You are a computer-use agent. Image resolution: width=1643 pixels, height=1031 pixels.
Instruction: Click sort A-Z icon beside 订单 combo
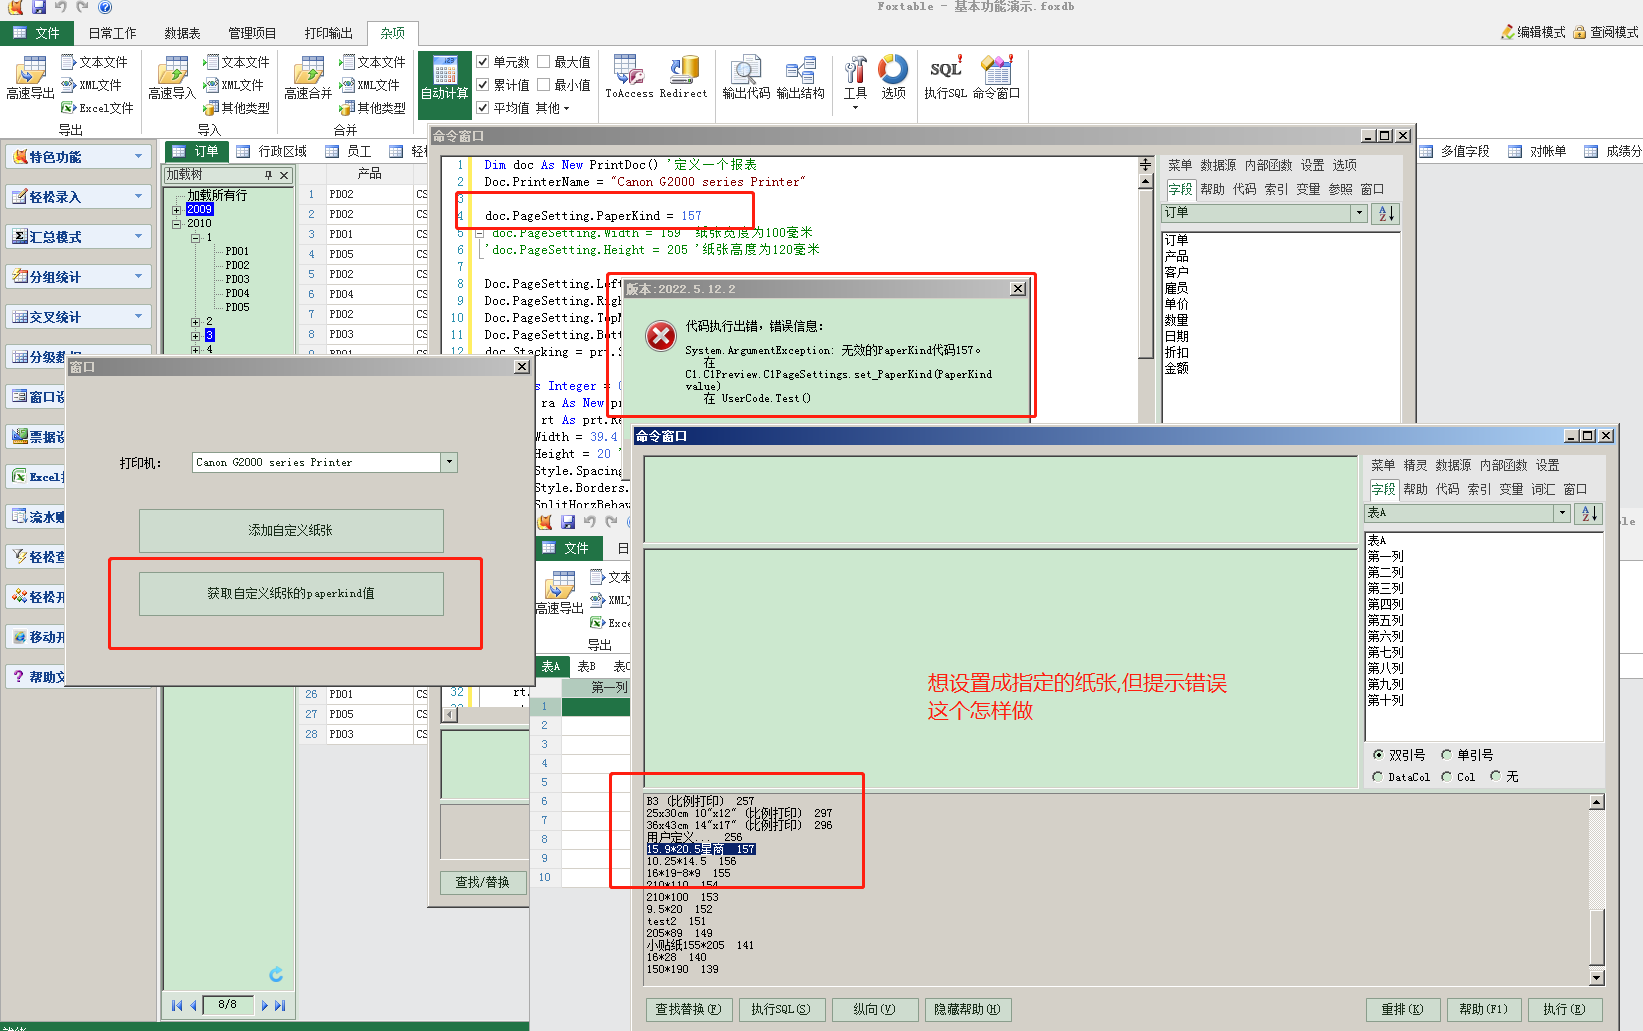pyautogui.click(x=1386, y=213)
